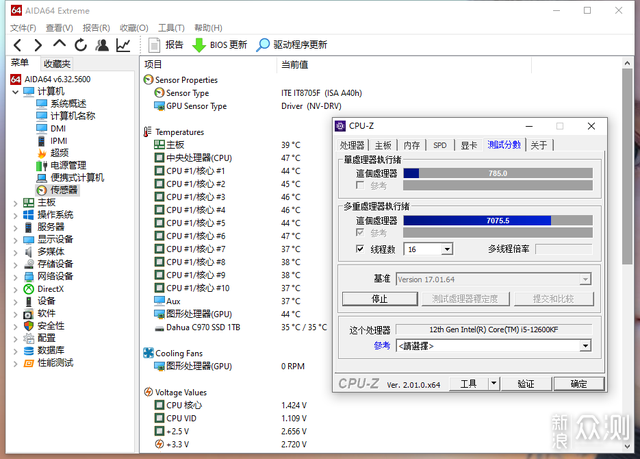This screenshot has width=640, height=459.
Task: Open the 查看(V) menu
Action: pyautogui.click(x=59, y=28)
